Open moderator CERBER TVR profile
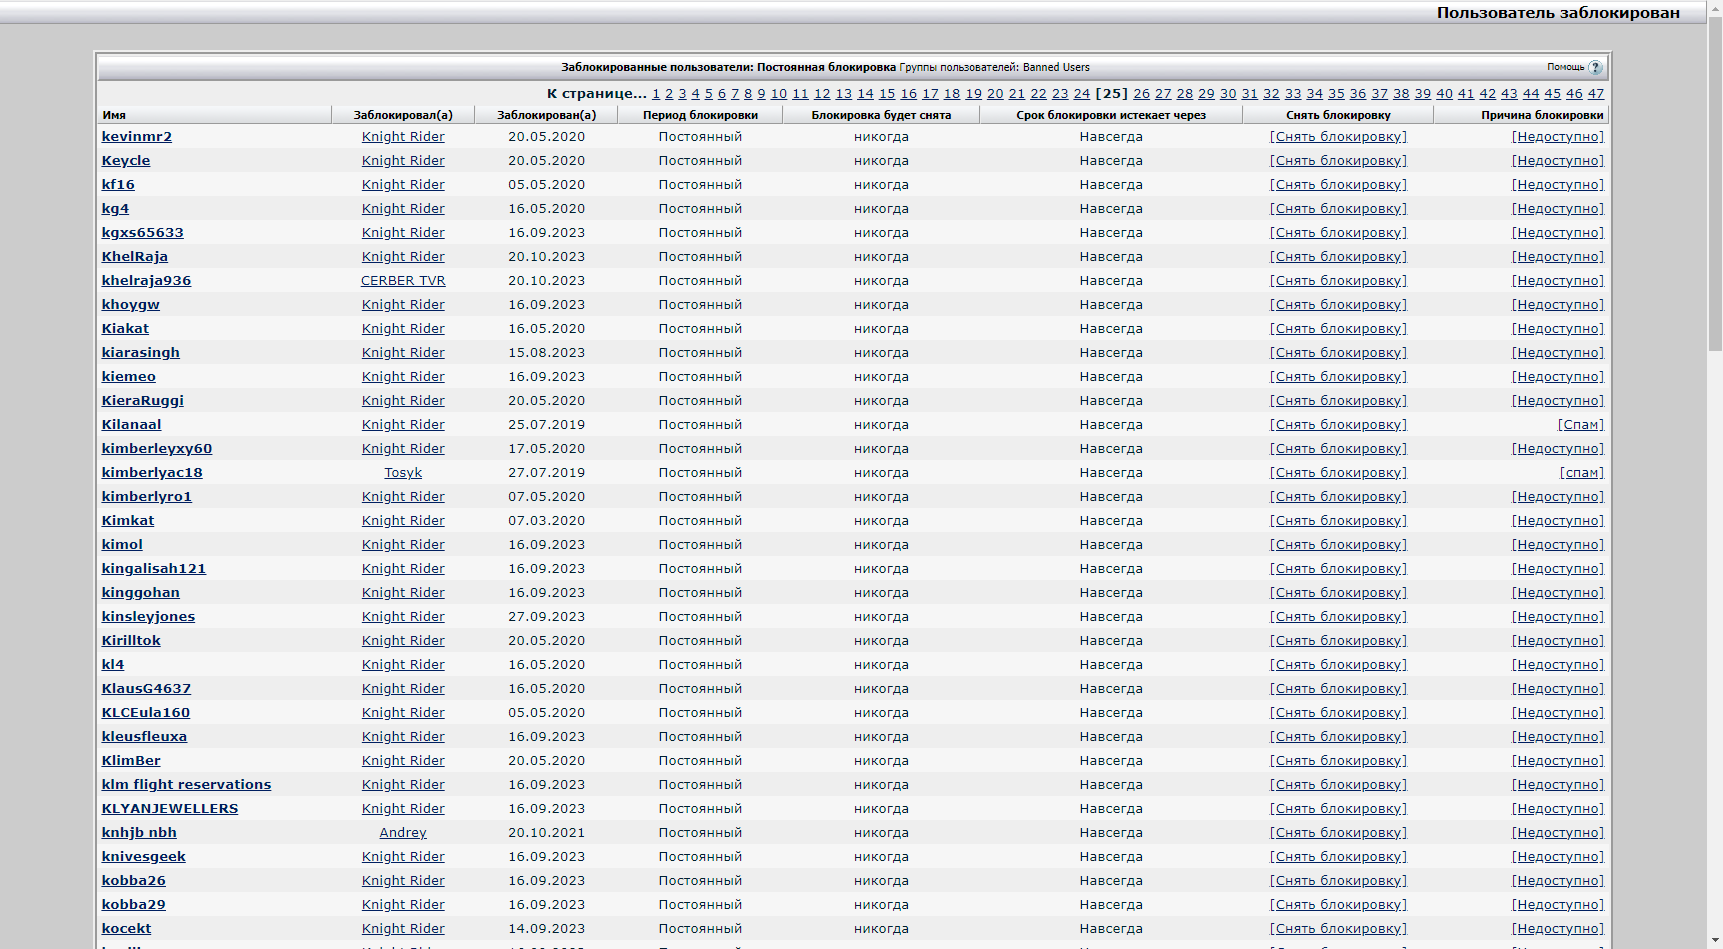 click(403, 281)
